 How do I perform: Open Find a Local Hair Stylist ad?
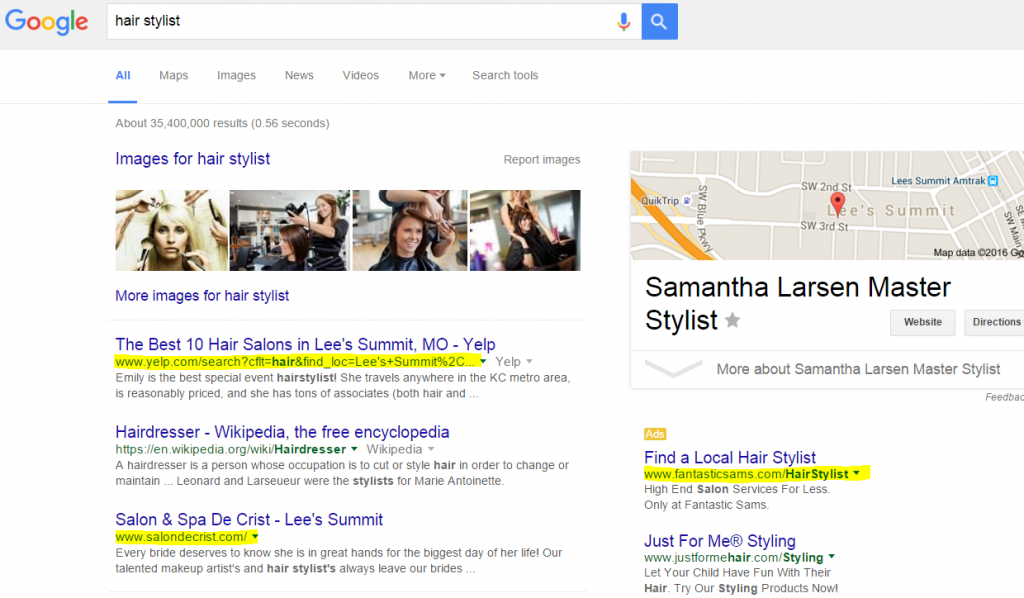(729, 457)
